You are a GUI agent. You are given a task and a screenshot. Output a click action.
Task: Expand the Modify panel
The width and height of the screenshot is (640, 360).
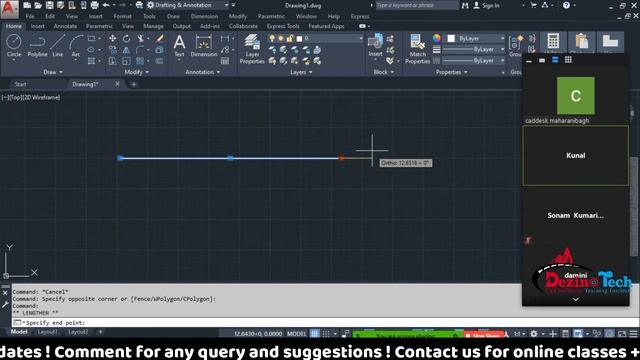click(x=136, y=72)
